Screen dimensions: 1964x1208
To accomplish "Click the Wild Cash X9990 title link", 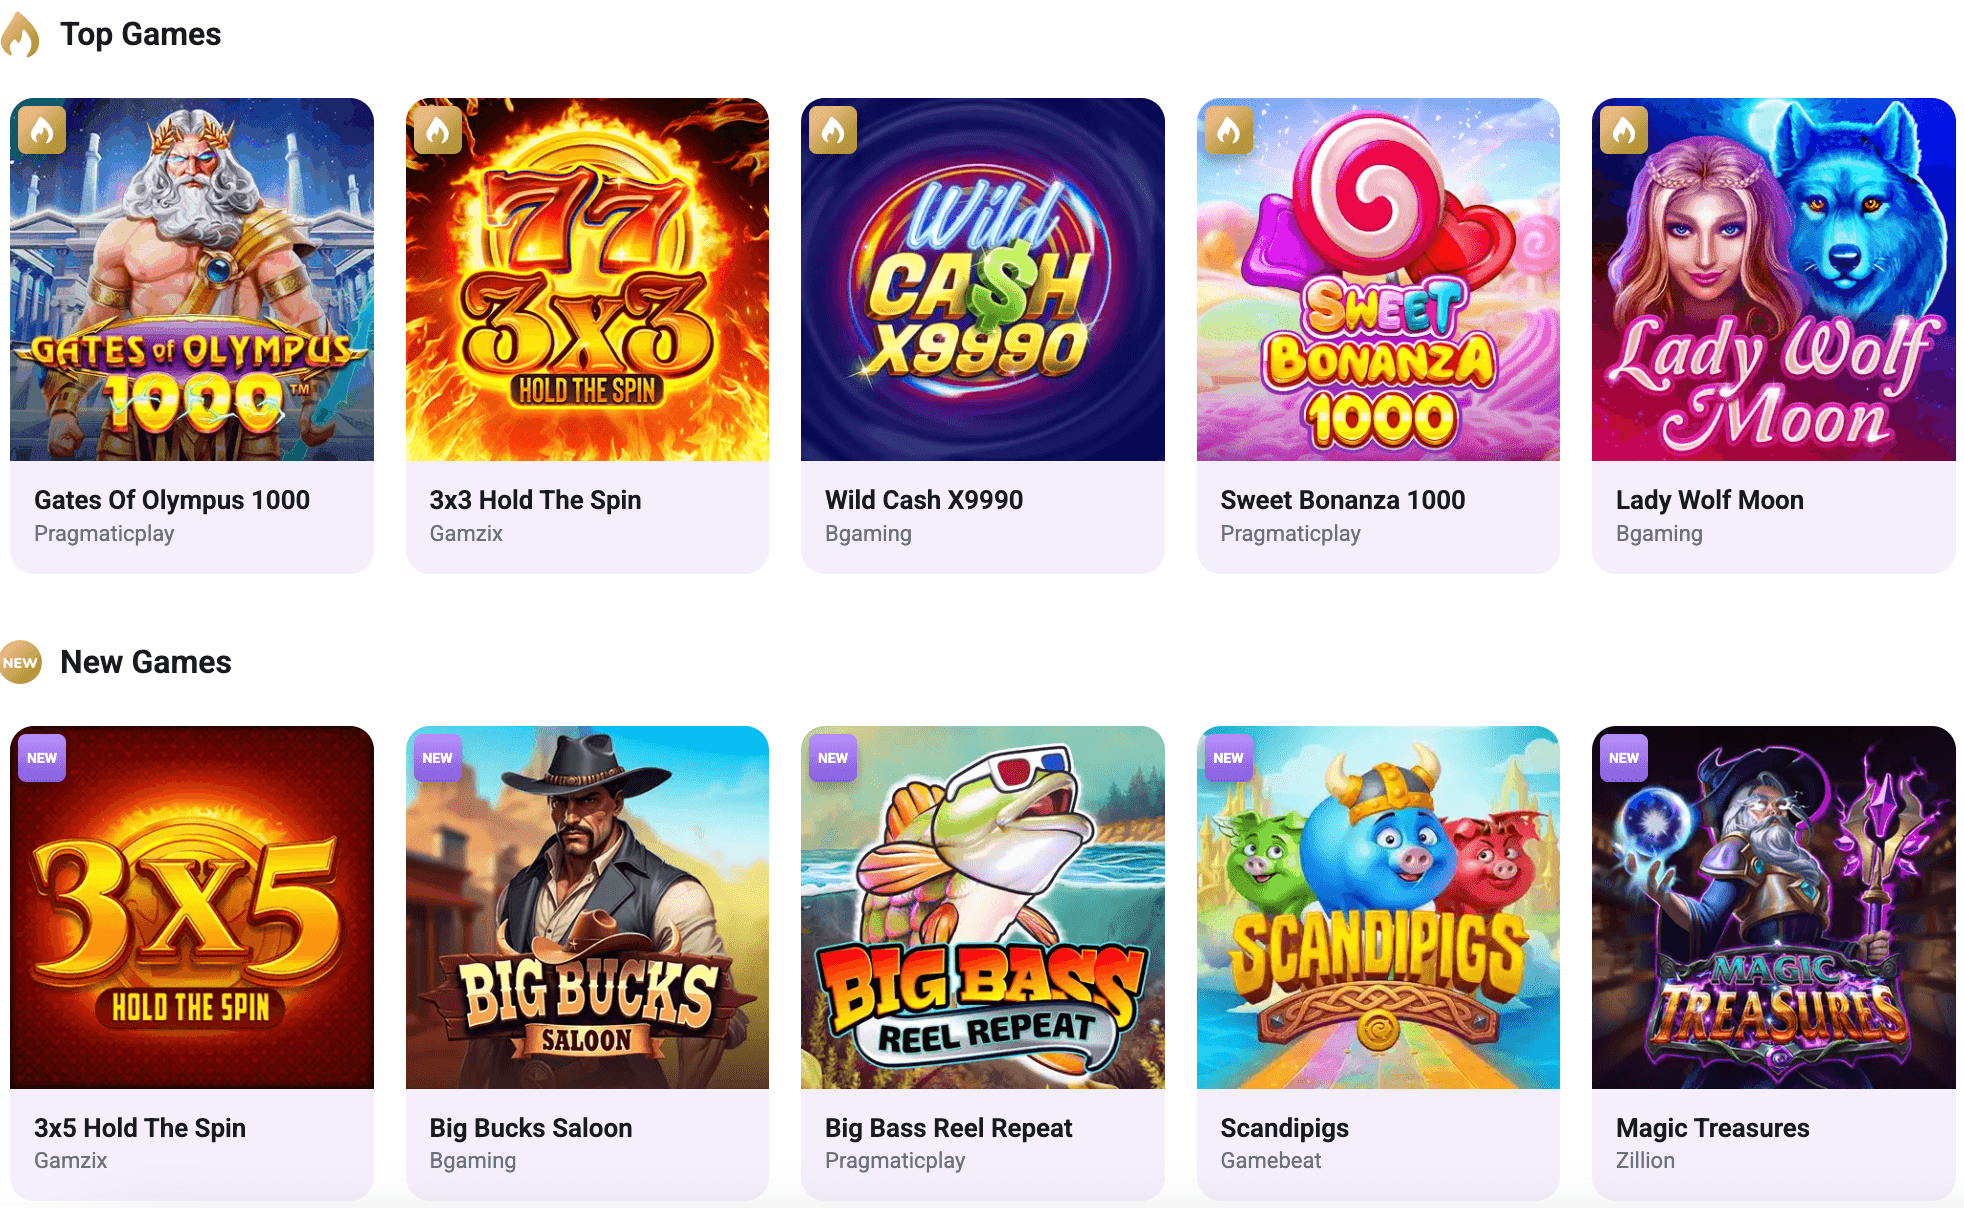I will [x=924, y=500].
